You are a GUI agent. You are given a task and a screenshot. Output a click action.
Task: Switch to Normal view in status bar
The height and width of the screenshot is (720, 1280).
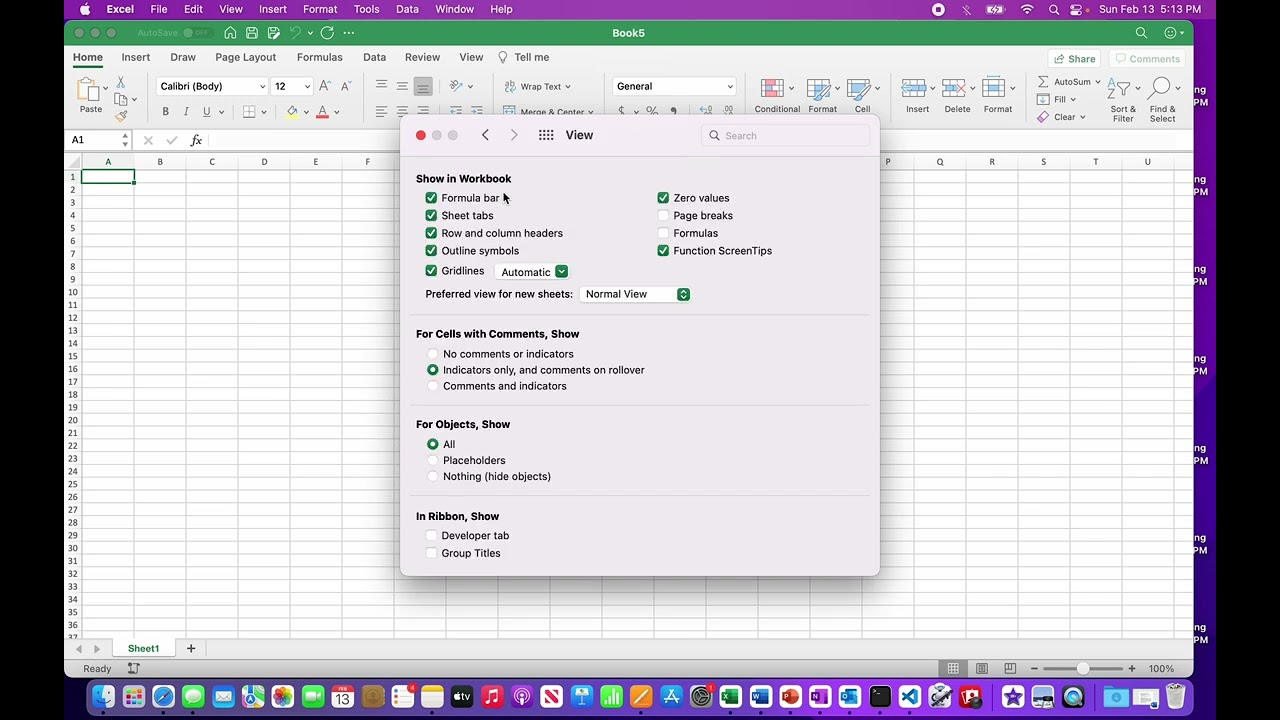click(x=953, y=668)
